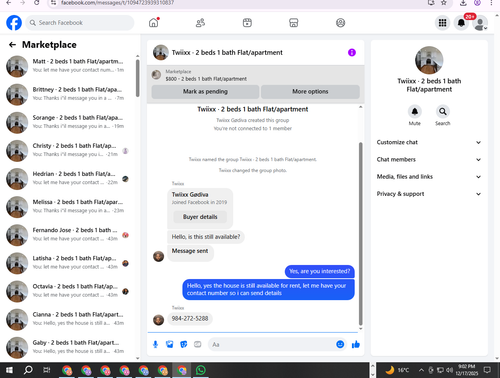The height and width of the screenshot is (378, 500).
Task: Open Buyer details for Twiixx Godiva
Action: click(x=200, y=217)
